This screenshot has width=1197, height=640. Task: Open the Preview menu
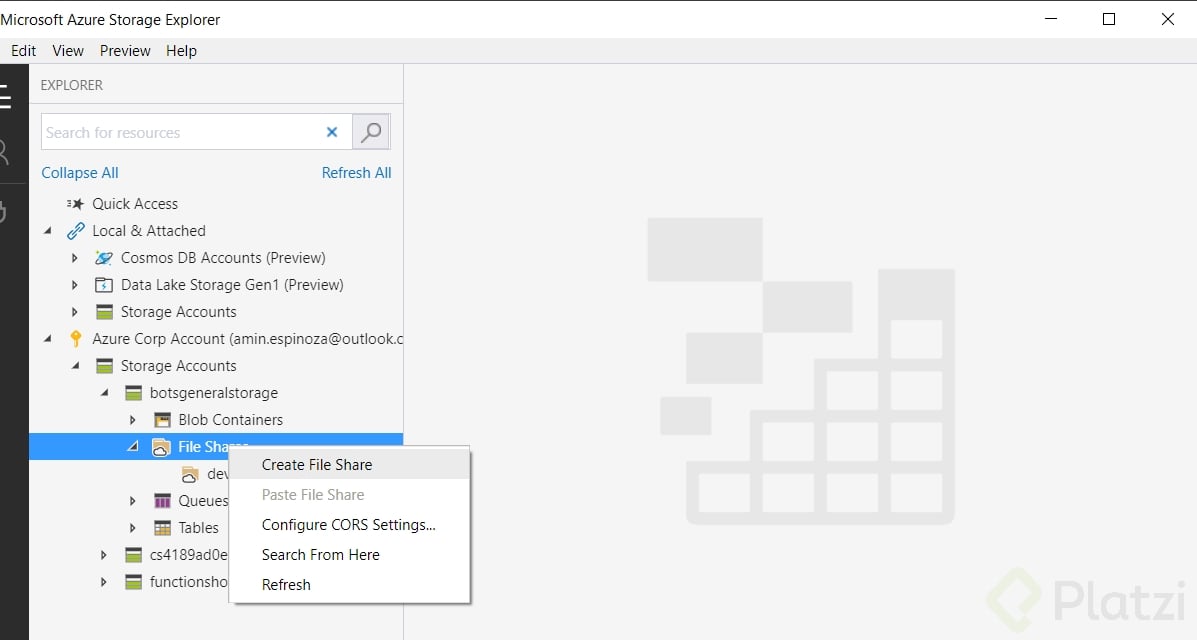[x=125, y=50]
